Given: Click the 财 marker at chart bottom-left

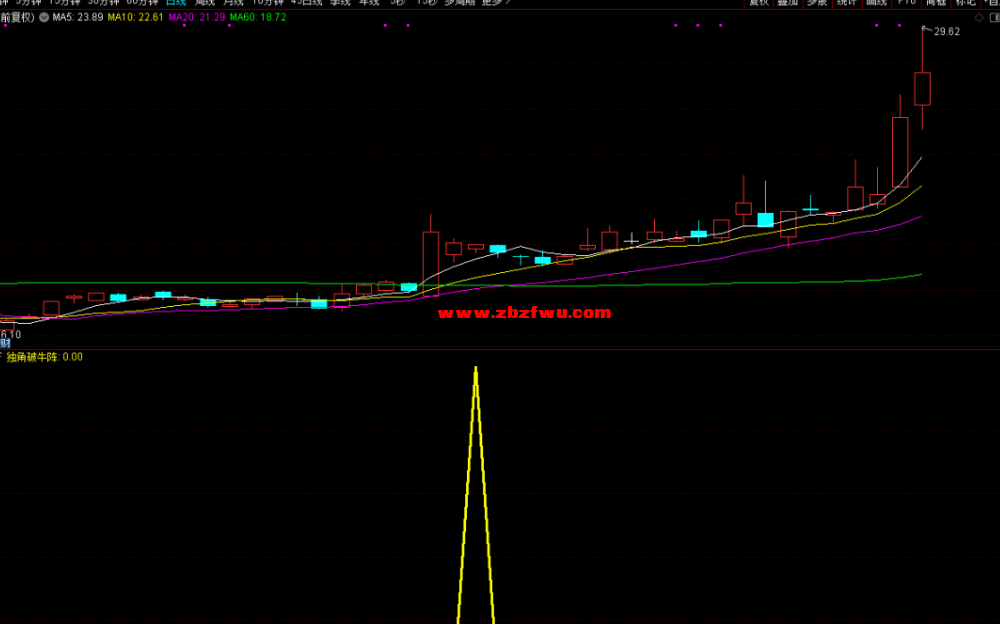Looking at the screenshot, I should pos(5,343).
